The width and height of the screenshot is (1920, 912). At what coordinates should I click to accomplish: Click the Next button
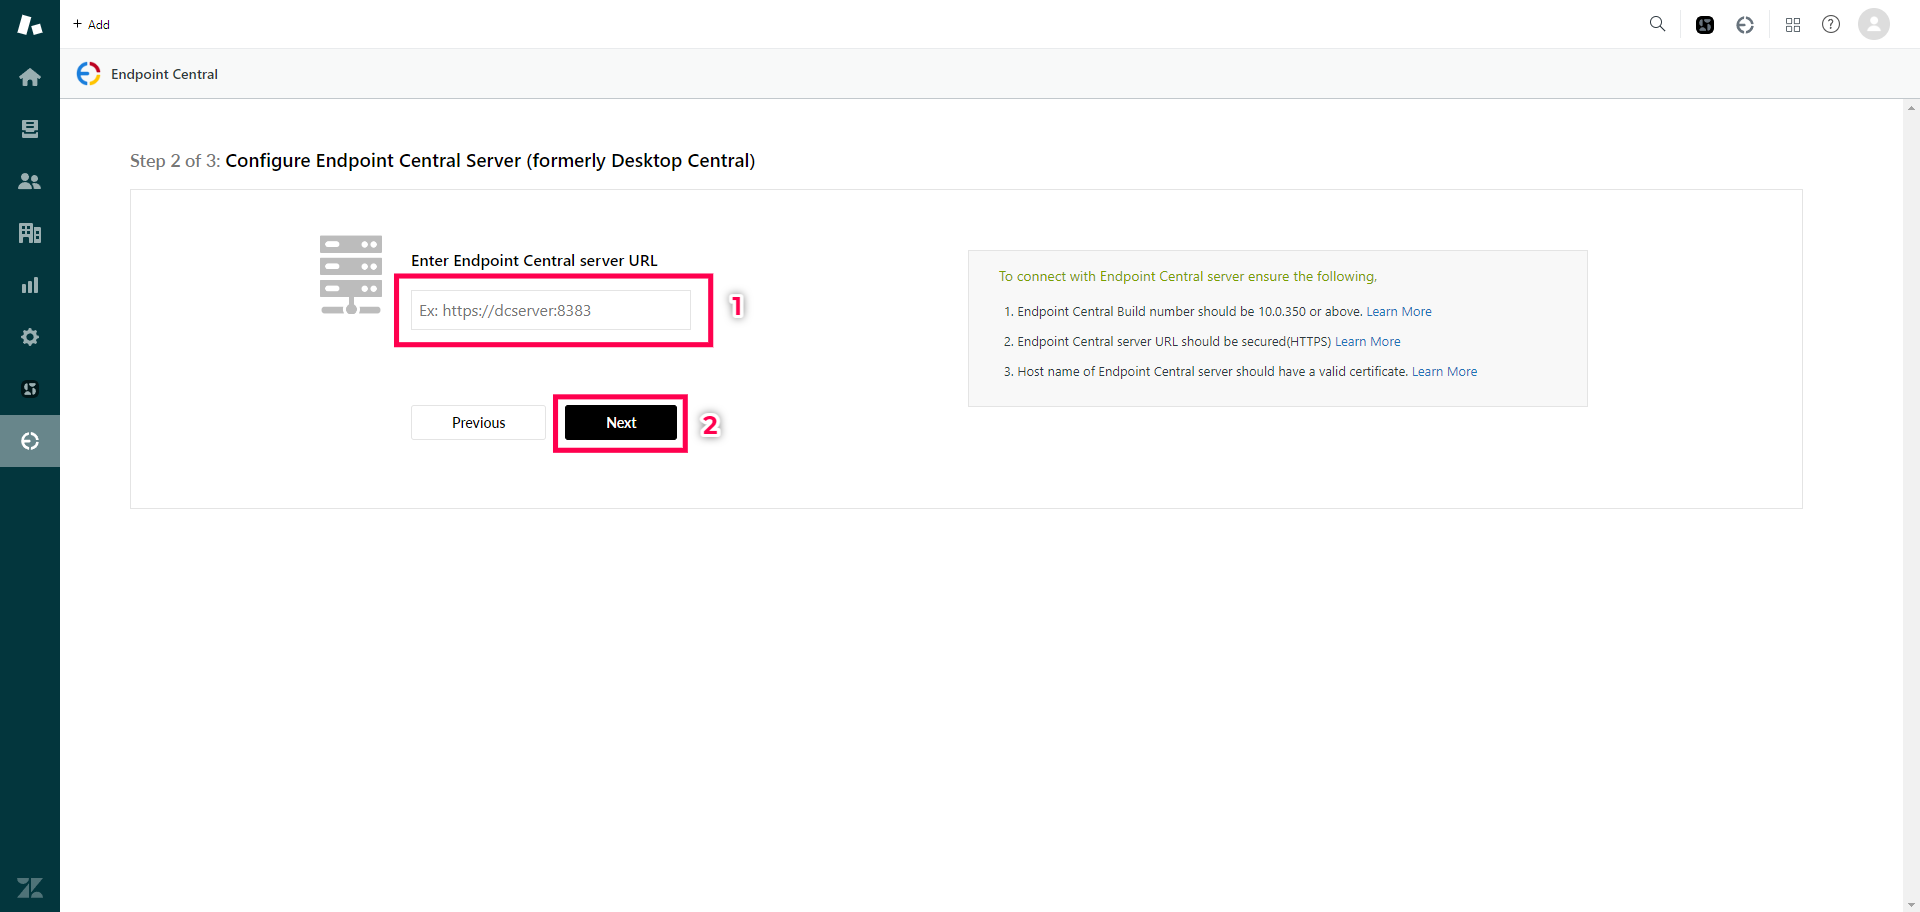point(620,422)
